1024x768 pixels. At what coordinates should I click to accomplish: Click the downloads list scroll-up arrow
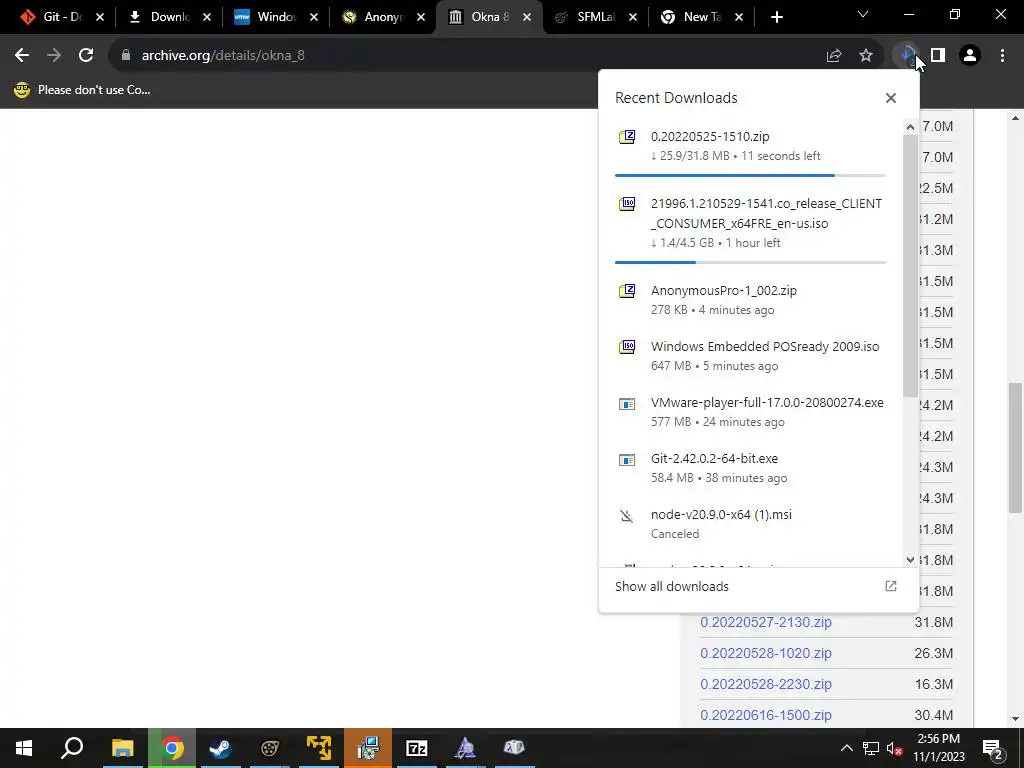tap(910, 127)
